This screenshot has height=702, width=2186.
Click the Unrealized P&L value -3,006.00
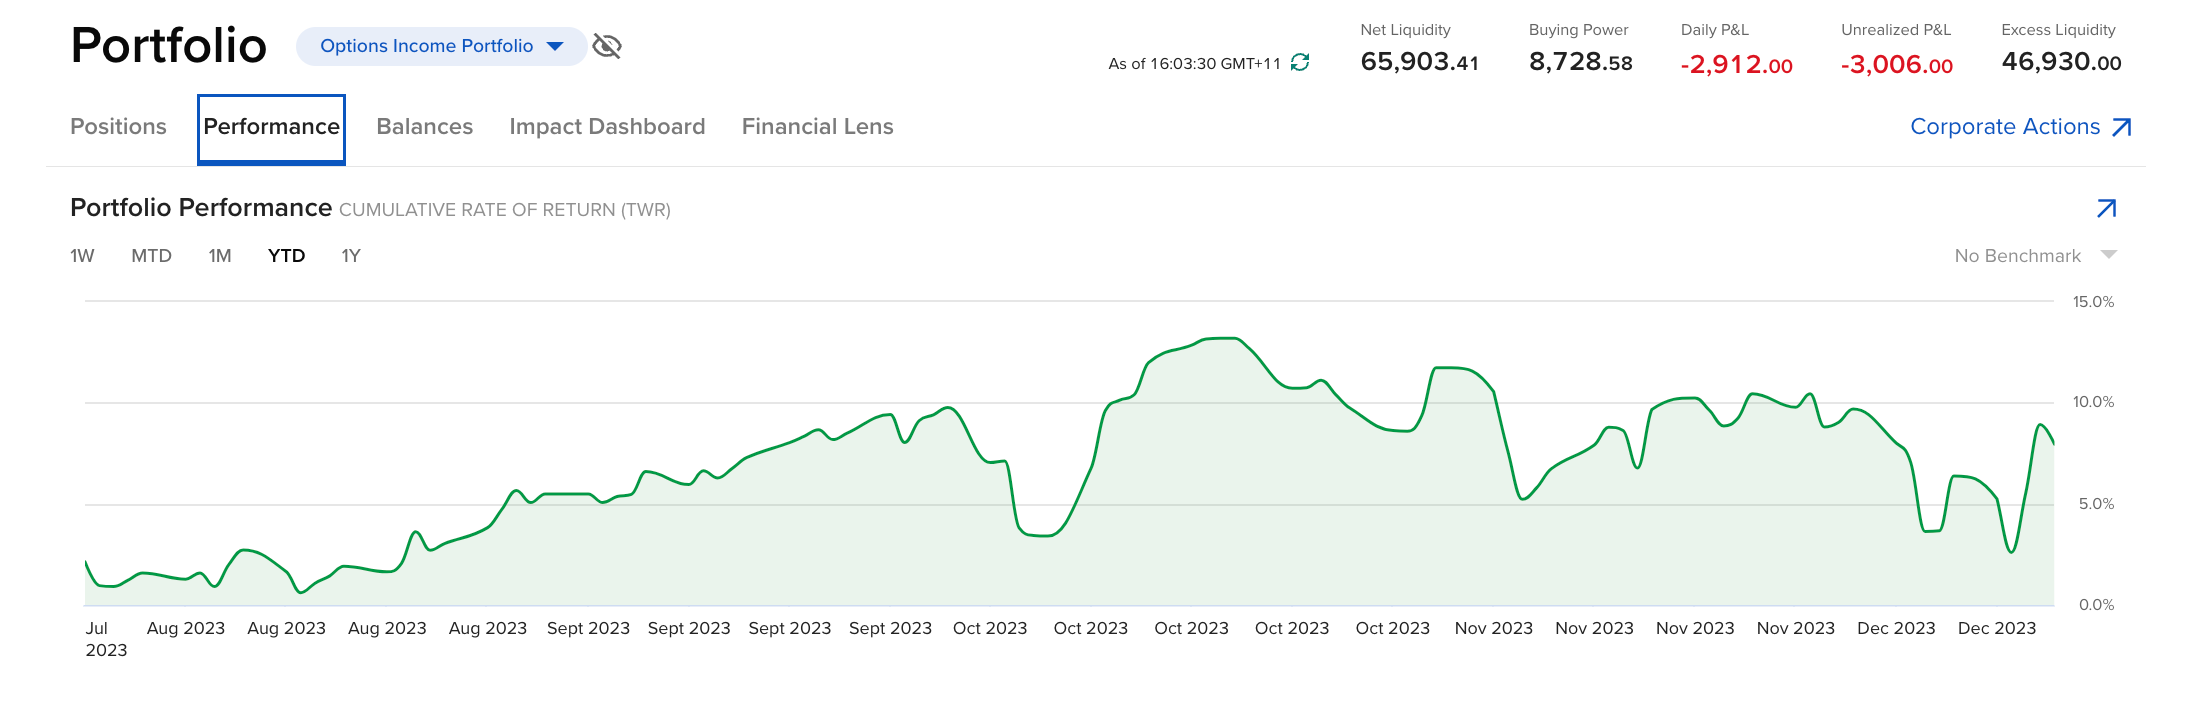point(1896,65)
